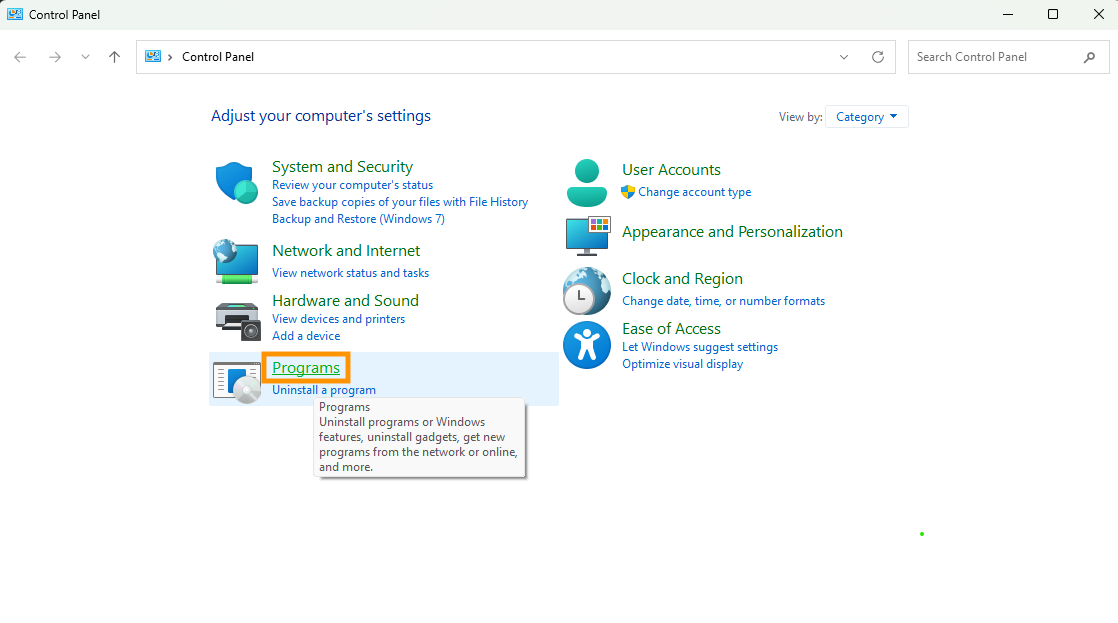Image resolution: width=1118 pixels, height=623 pixels.
Task: Open the View by Category dropdown
Action: 866,117
